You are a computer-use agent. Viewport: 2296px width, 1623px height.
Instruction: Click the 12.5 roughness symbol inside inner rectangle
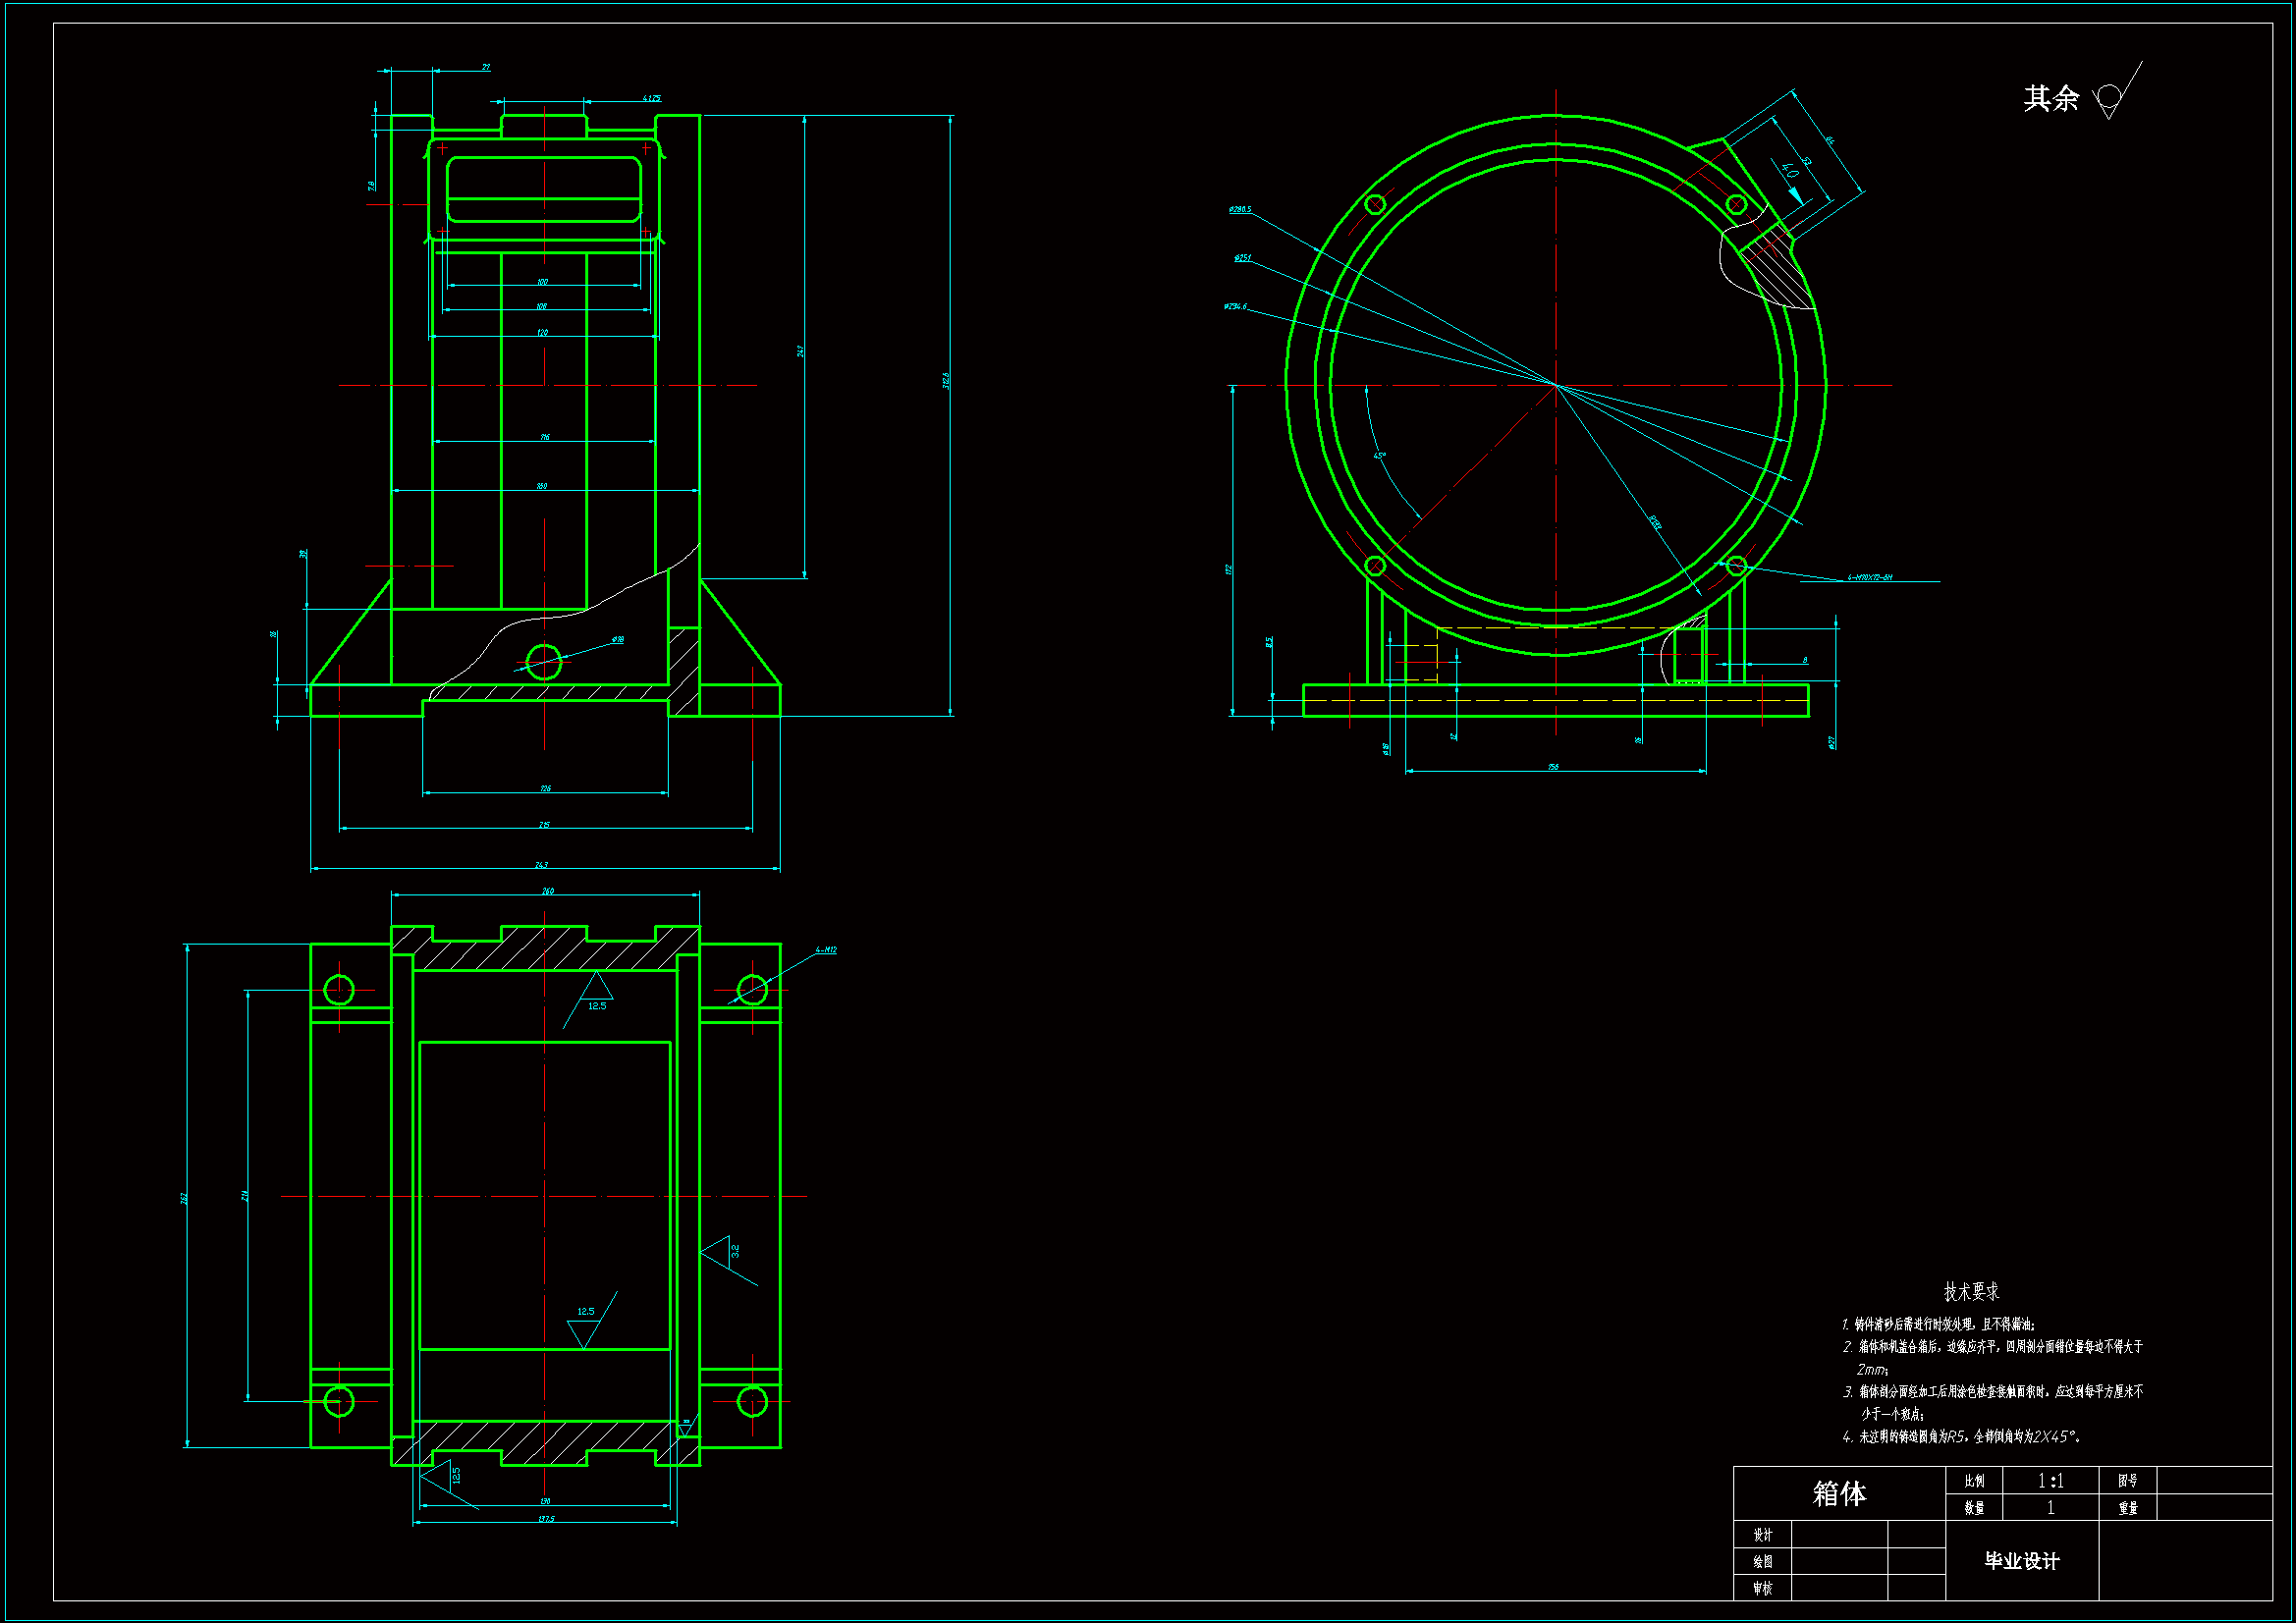[x=584, y=1330]
